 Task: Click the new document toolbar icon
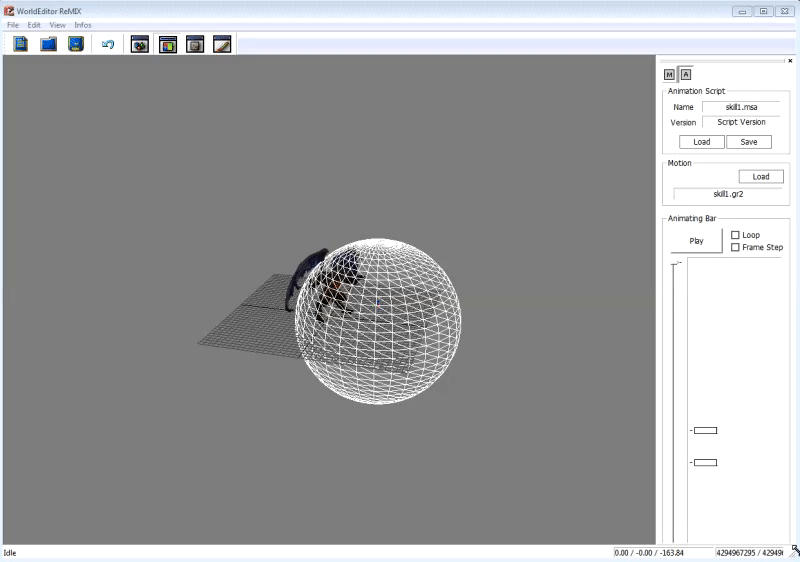21,44
